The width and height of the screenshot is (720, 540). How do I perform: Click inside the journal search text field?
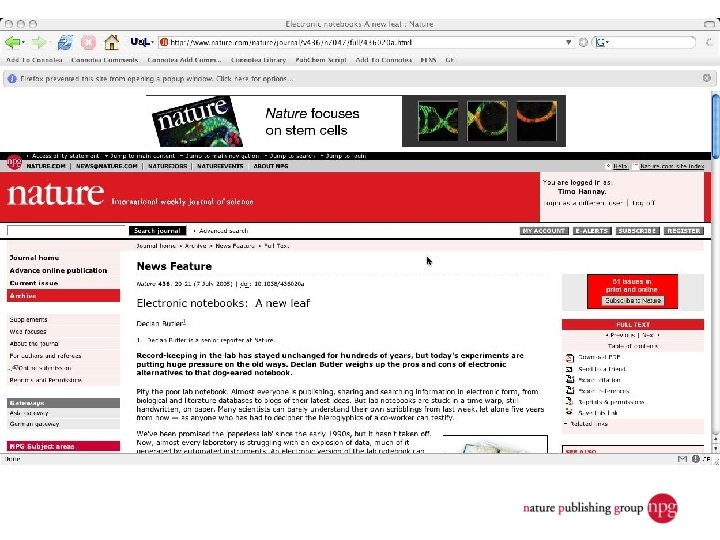tap(66, 231)
